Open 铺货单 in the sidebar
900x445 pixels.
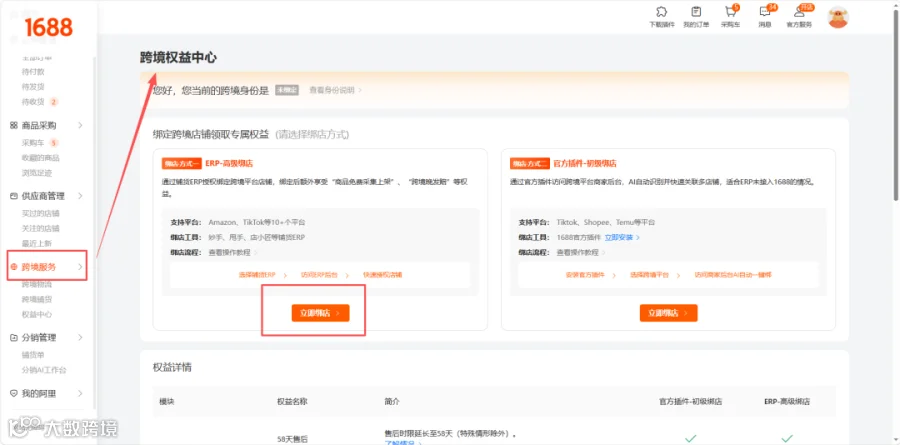click(33, 355)
